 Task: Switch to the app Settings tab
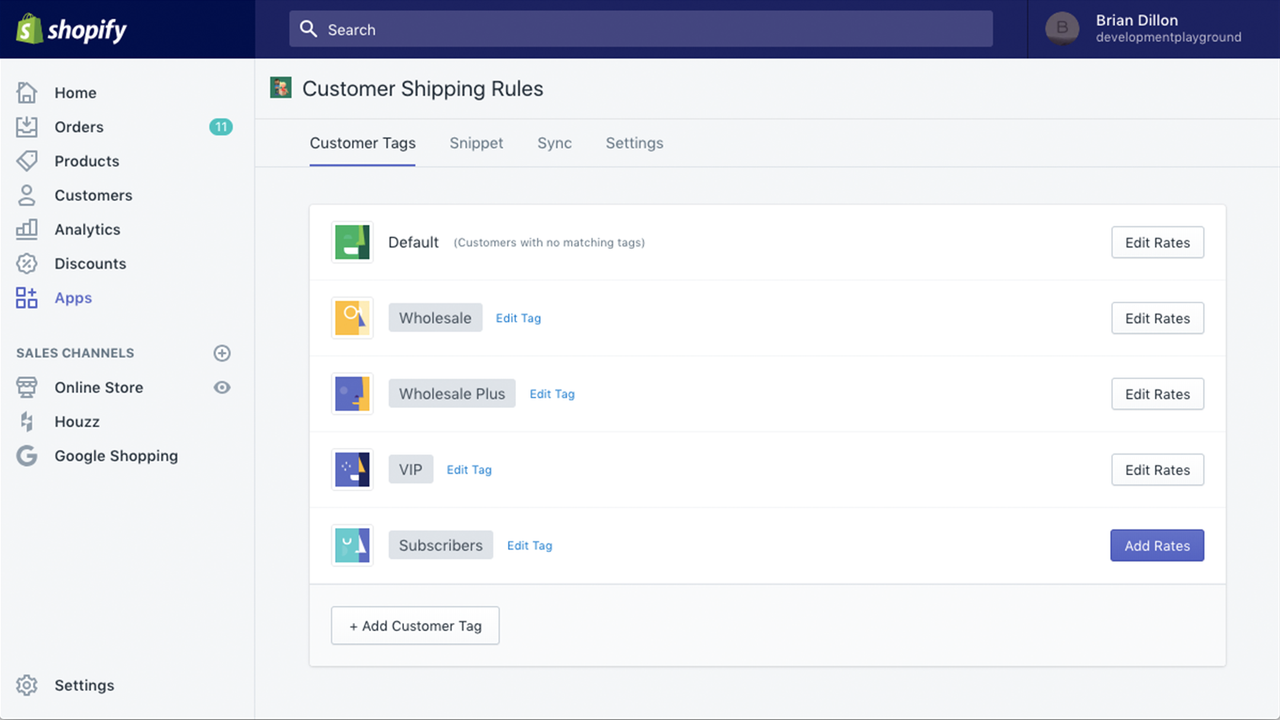pyautogui.click(x=634, y=143)
